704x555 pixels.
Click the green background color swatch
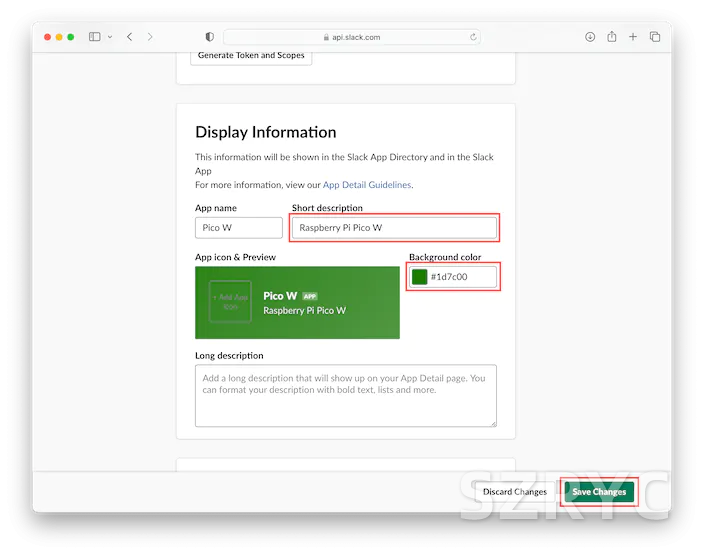[420, 277]
